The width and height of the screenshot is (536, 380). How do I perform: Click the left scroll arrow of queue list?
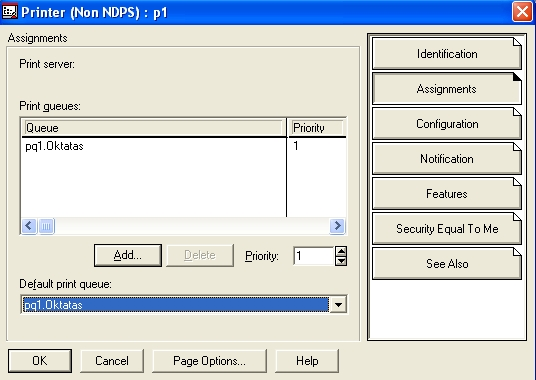(x=29, y=226)
